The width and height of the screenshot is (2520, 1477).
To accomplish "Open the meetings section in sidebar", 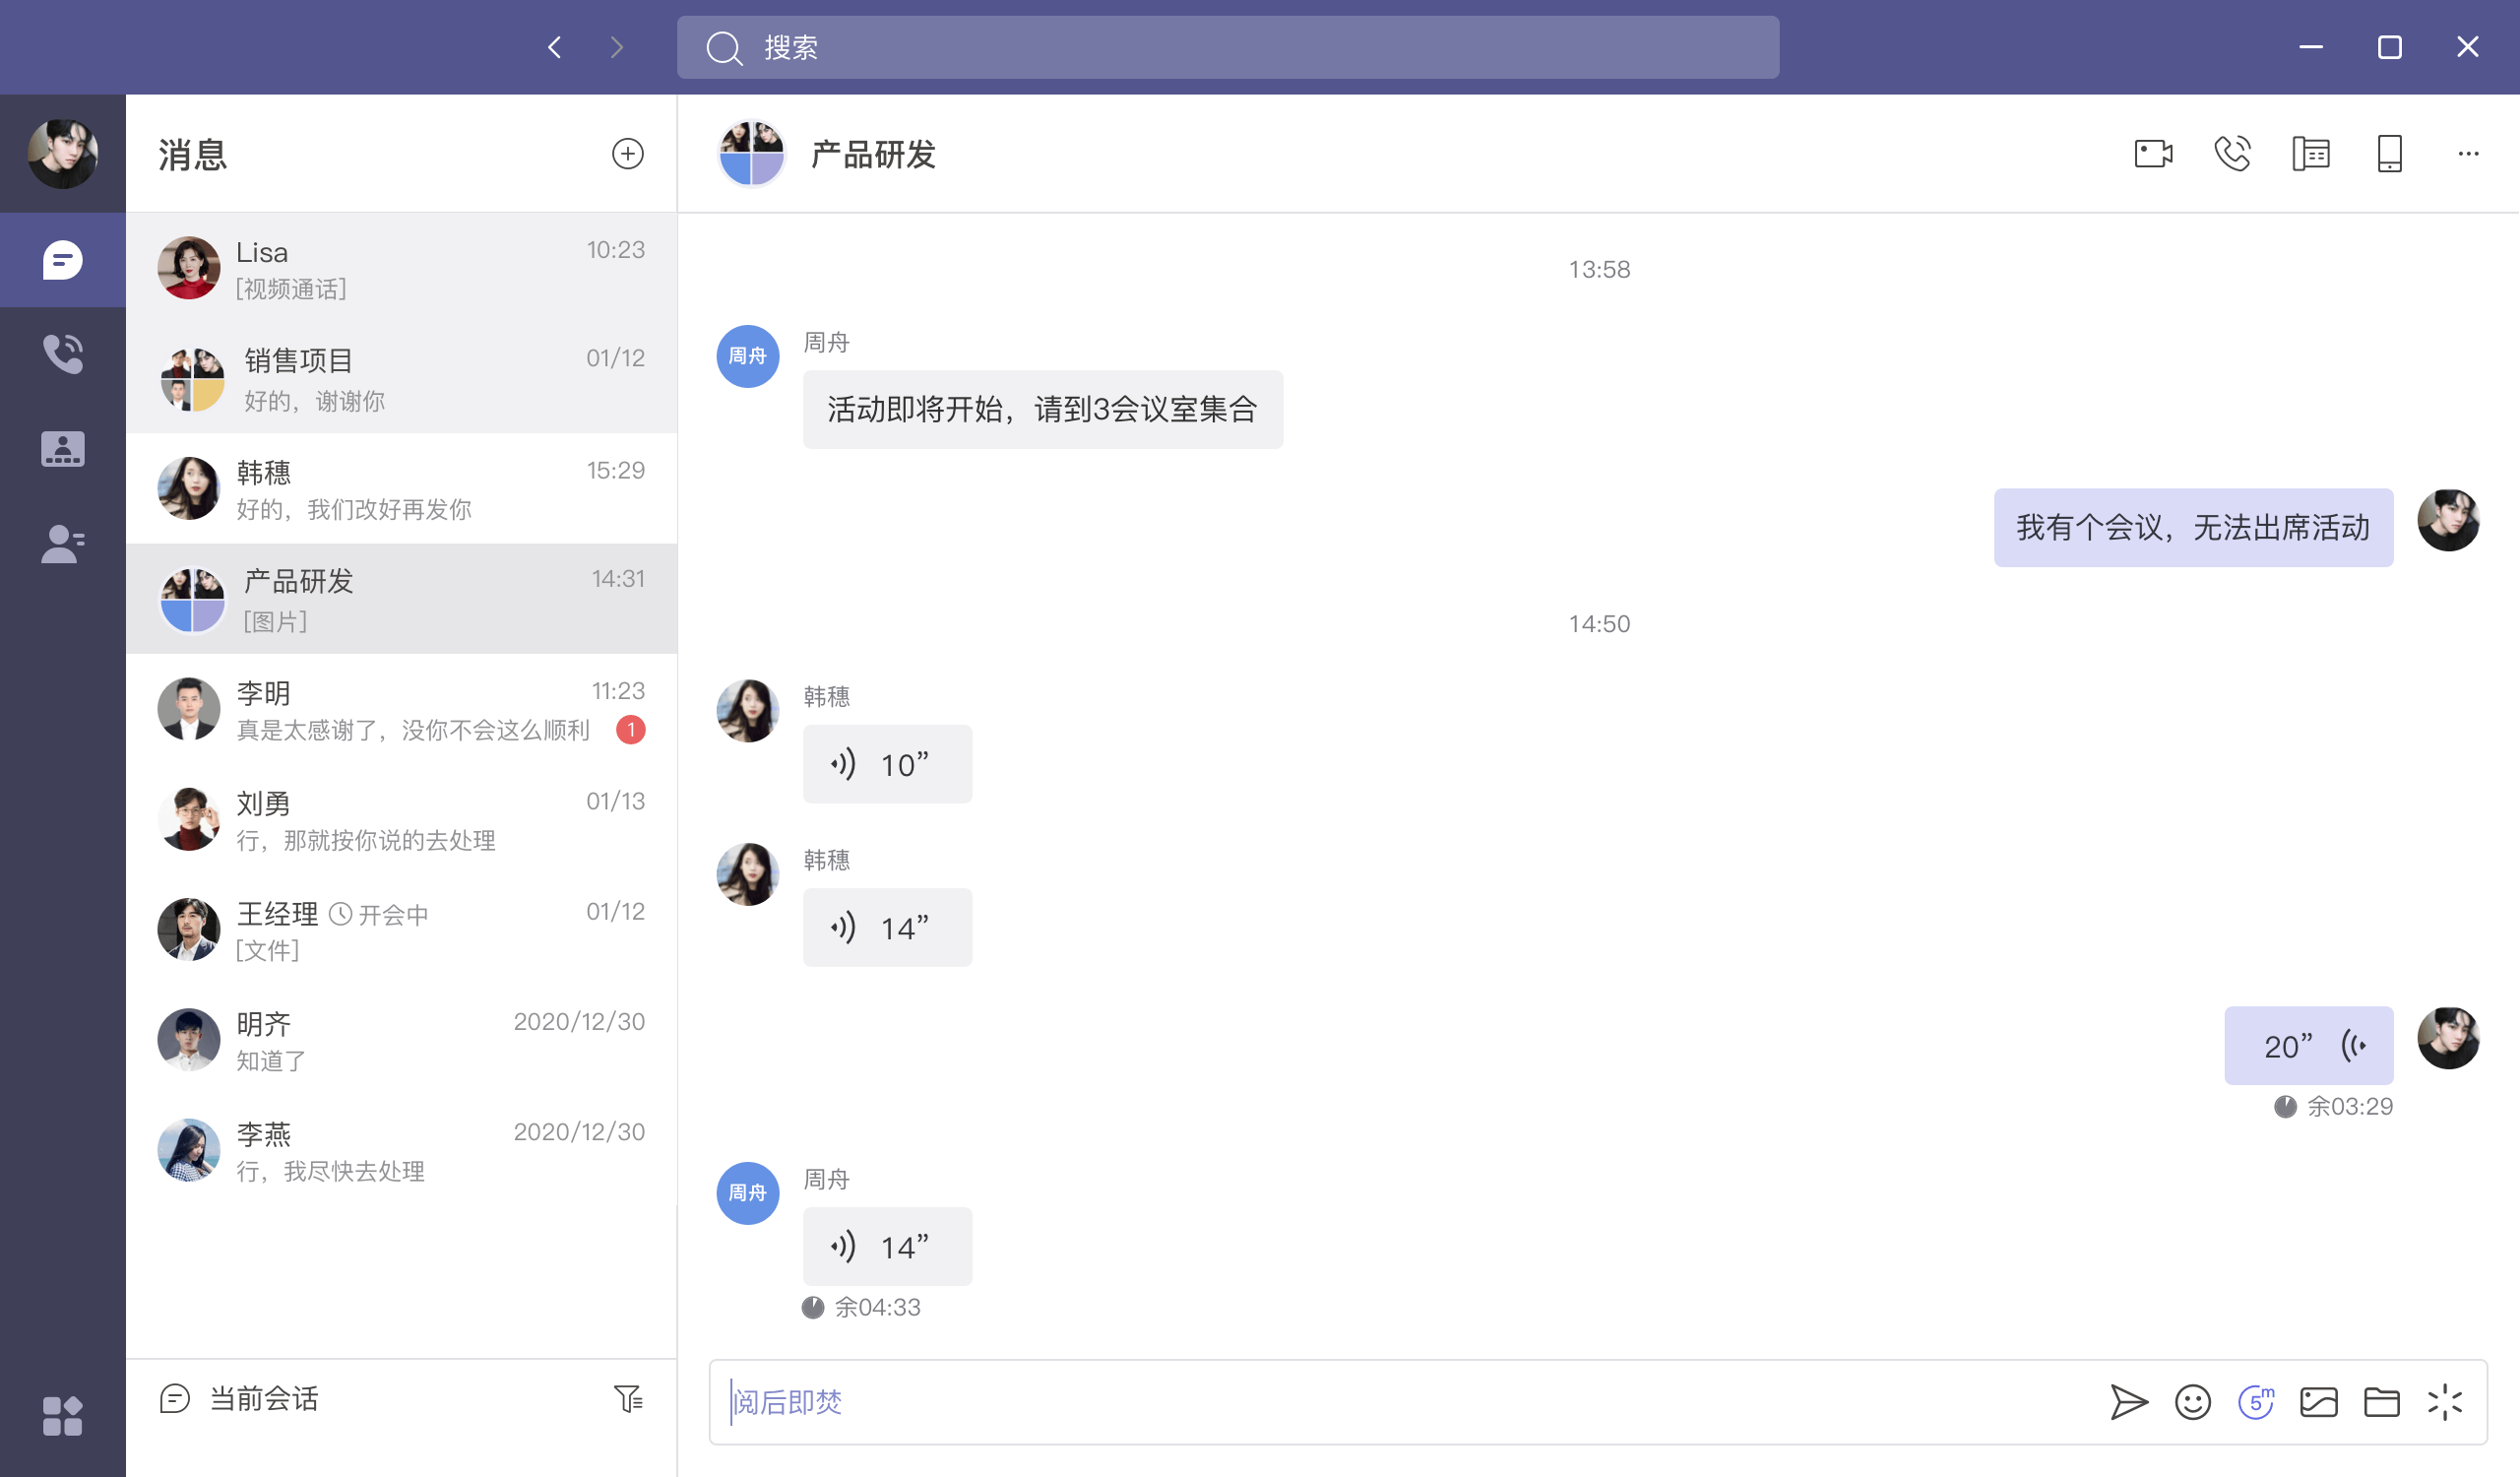I will [62, 449].
